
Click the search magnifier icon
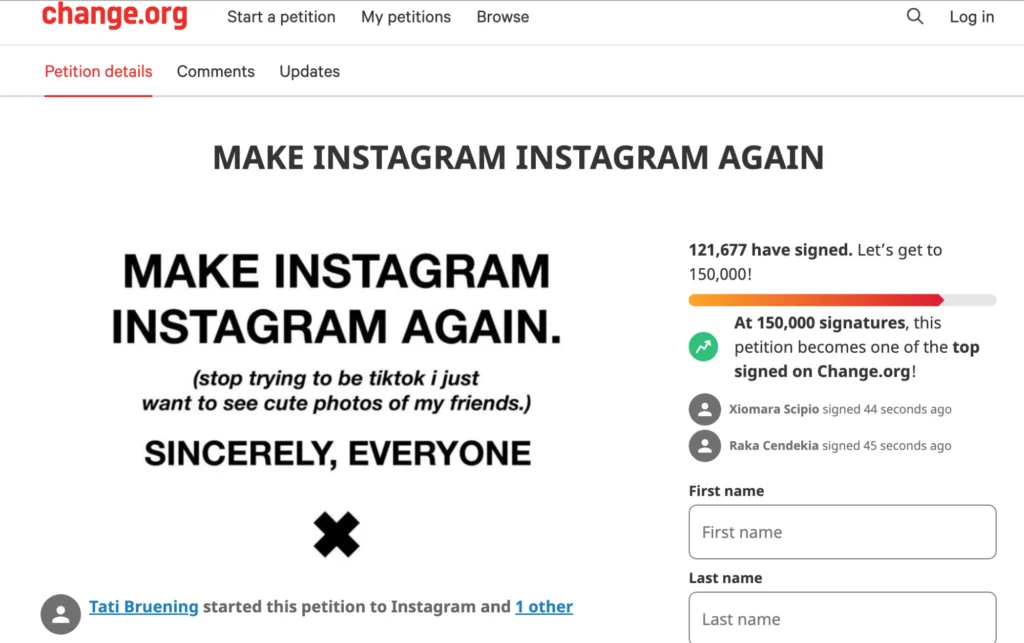coord(915,16)
